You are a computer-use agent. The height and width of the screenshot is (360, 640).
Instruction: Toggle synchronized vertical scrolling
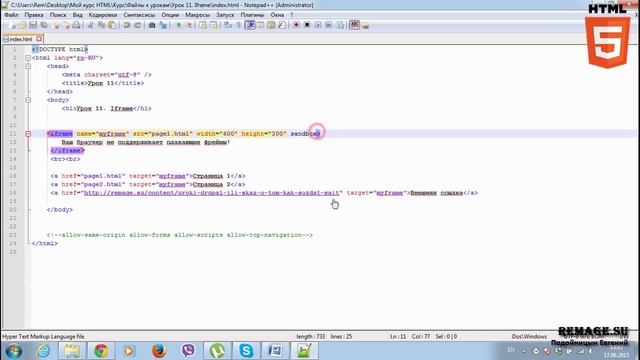(x=203, y=25)
